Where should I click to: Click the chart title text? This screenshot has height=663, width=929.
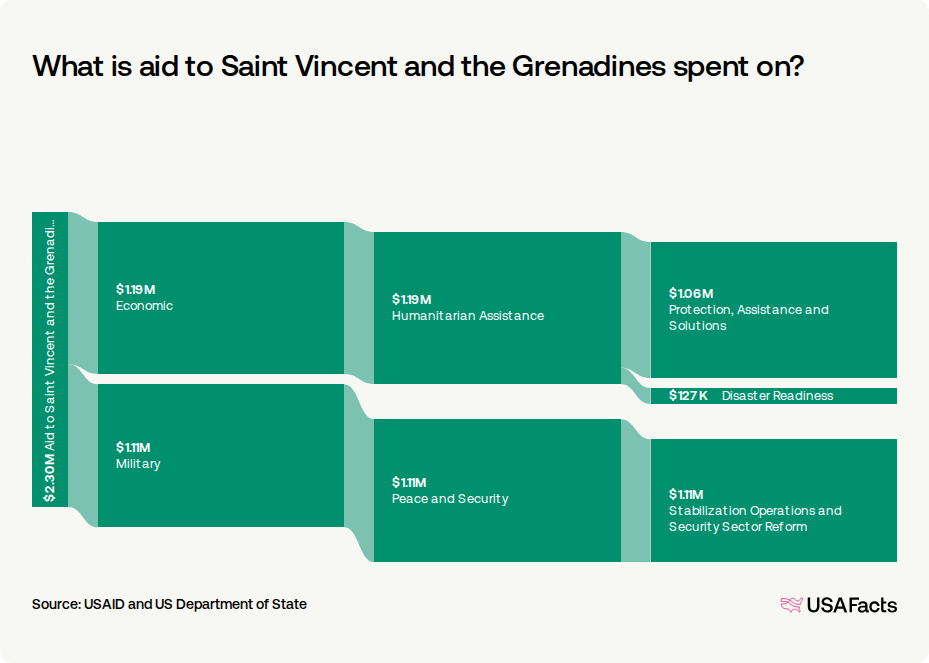[418, 67]
